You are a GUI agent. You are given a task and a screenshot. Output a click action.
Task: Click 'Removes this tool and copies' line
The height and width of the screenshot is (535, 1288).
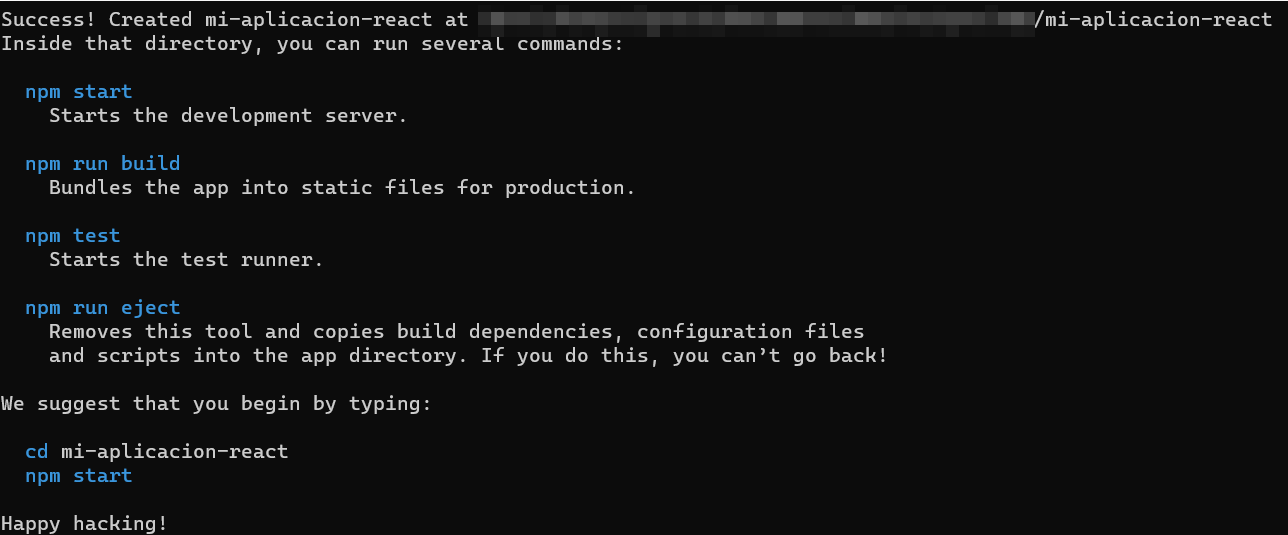pyautogui.click(x=457, y=331)
